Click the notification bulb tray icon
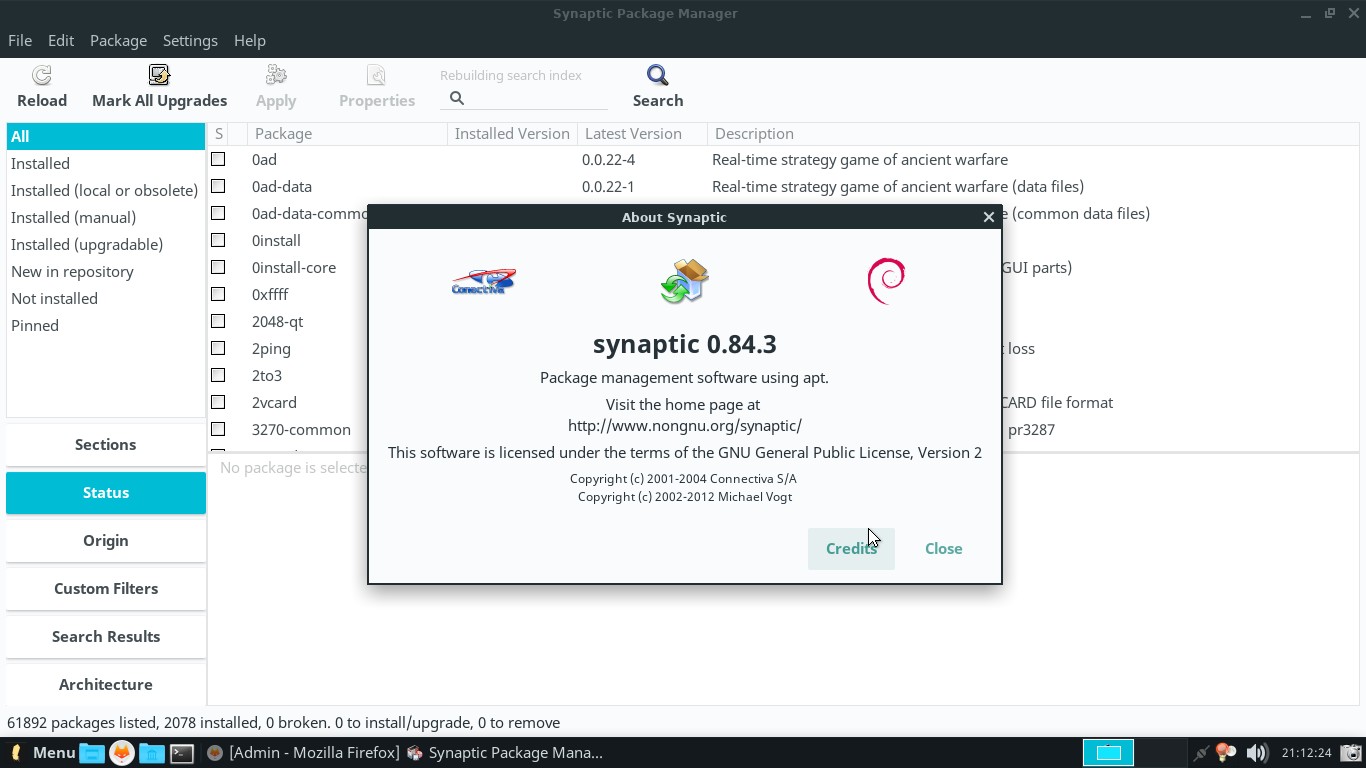 pyautogui.click(x=1225, y=753)
